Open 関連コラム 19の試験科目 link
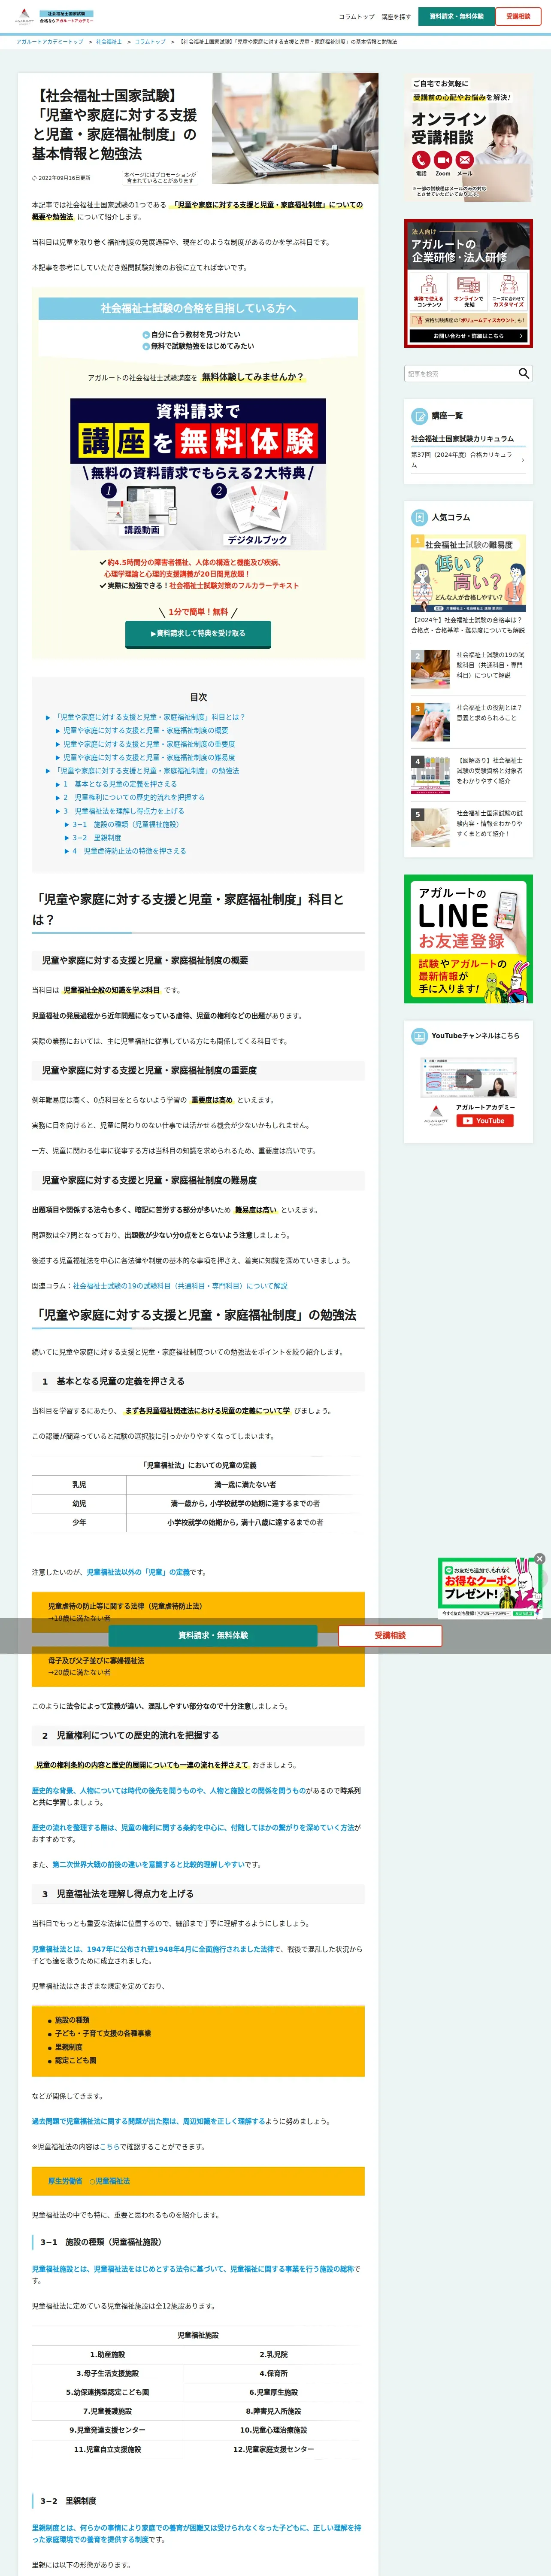 (180, 1286)
